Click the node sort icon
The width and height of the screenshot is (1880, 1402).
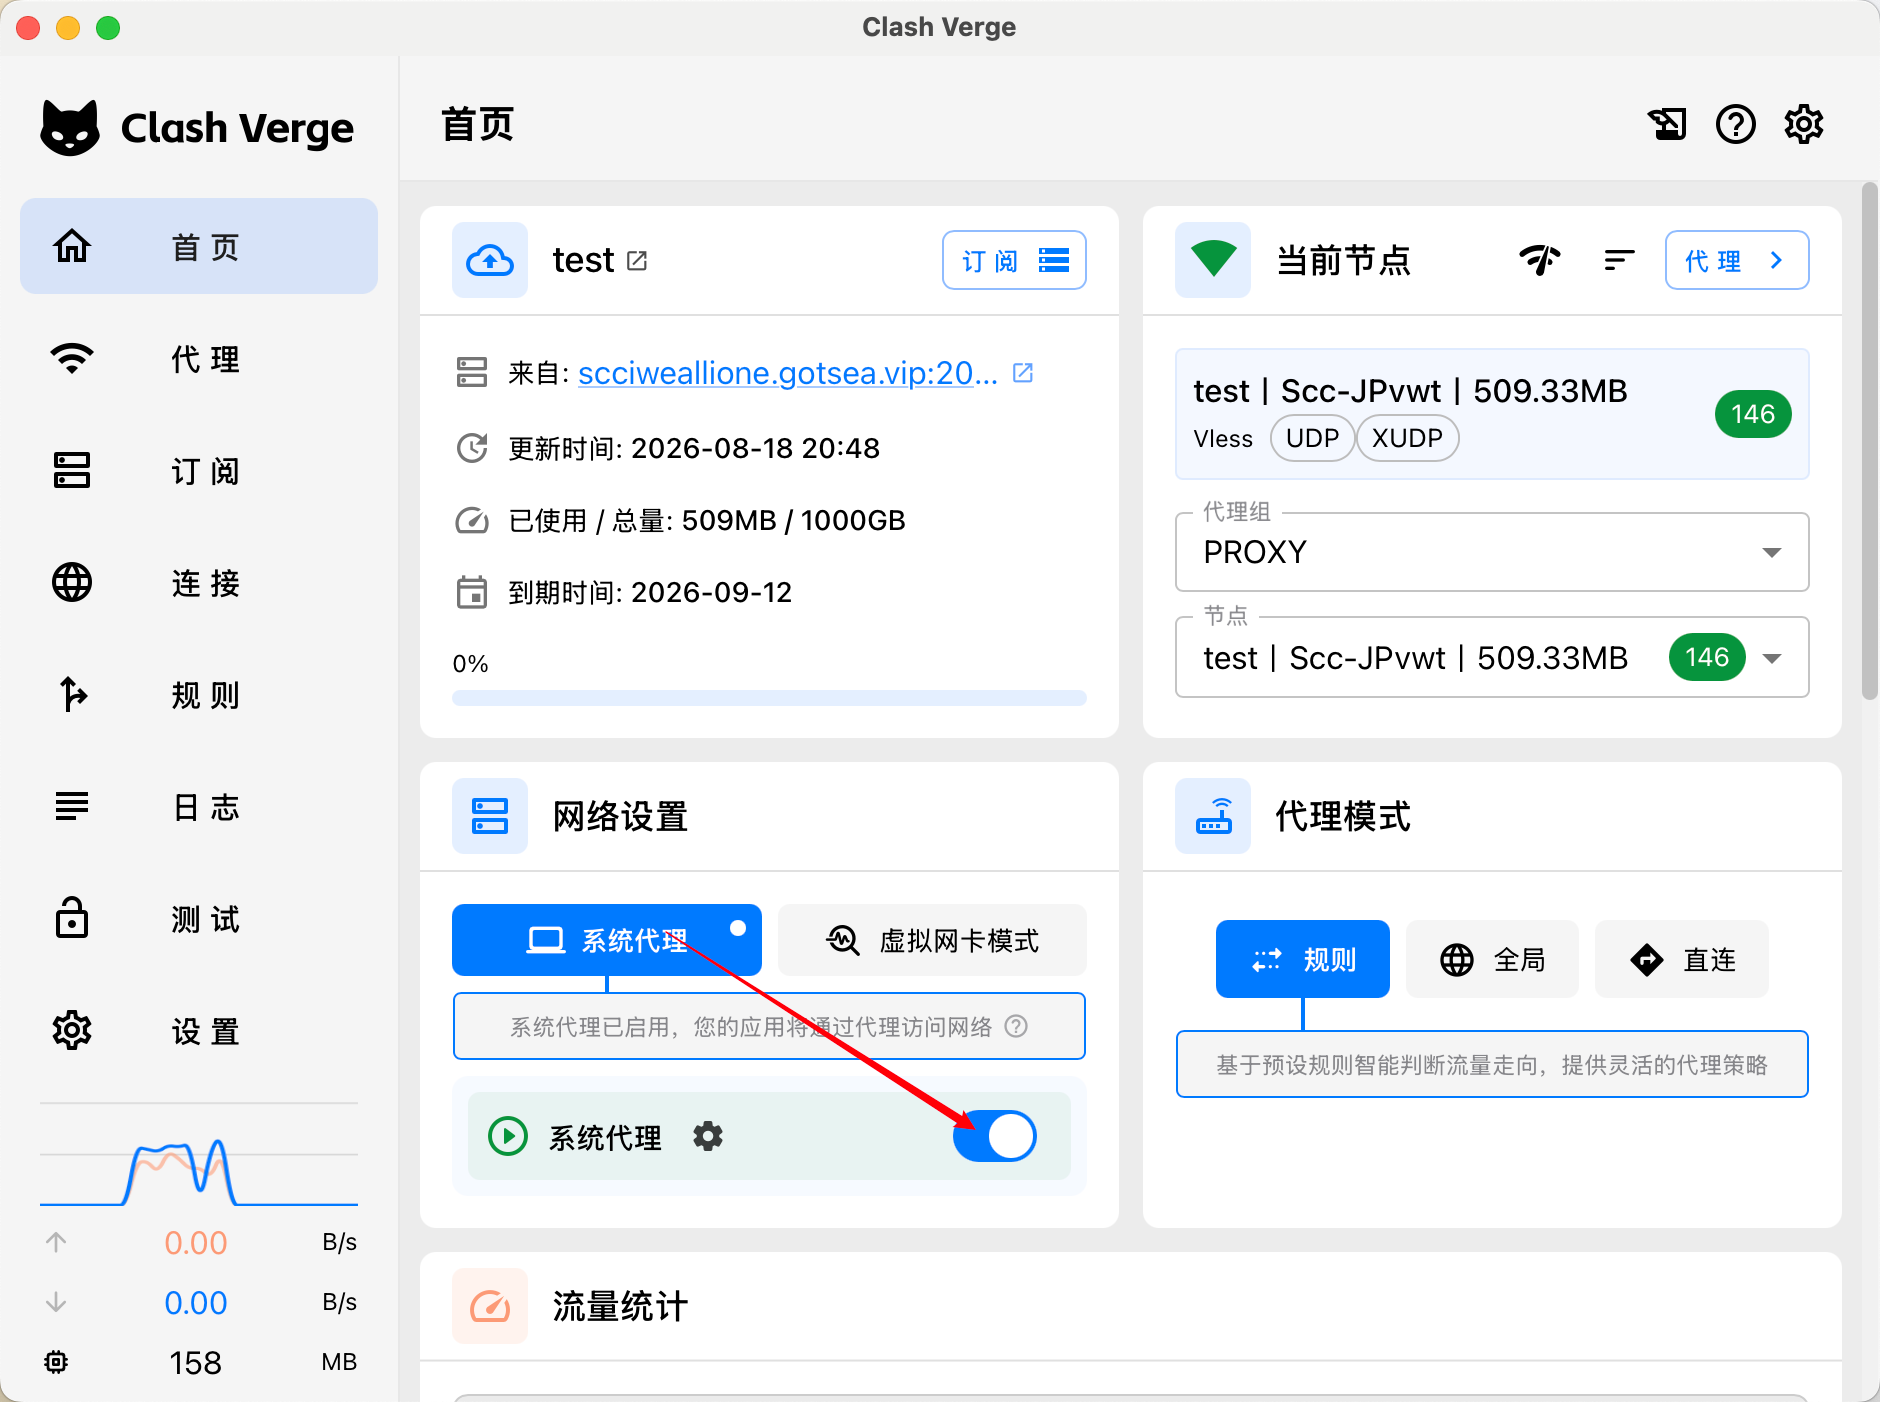point(1620,260)
